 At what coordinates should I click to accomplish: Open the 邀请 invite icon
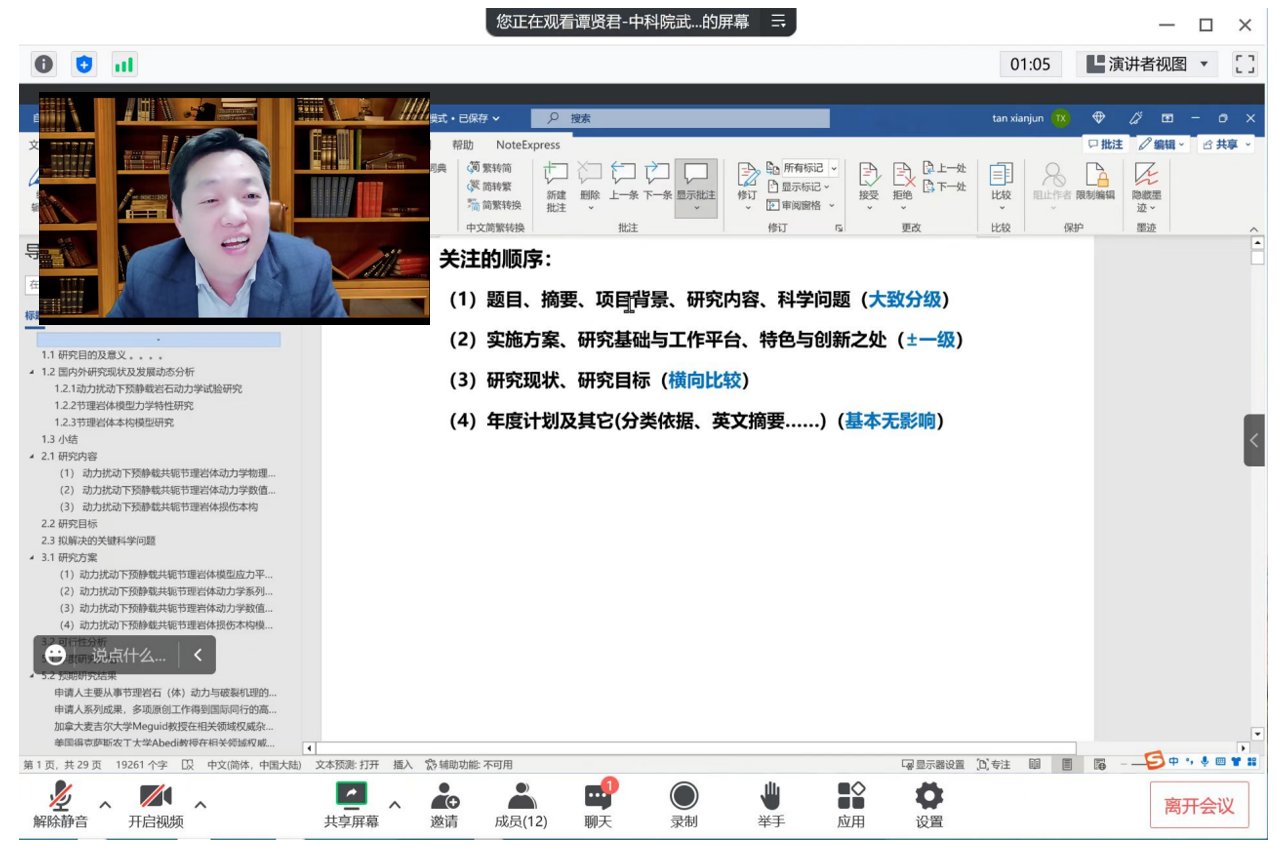tap(444, 796)
